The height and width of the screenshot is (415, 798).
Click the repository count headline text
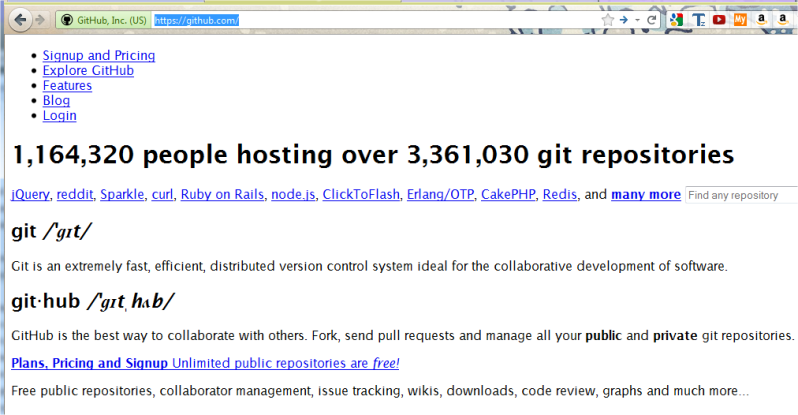click(x=373, y=155)
